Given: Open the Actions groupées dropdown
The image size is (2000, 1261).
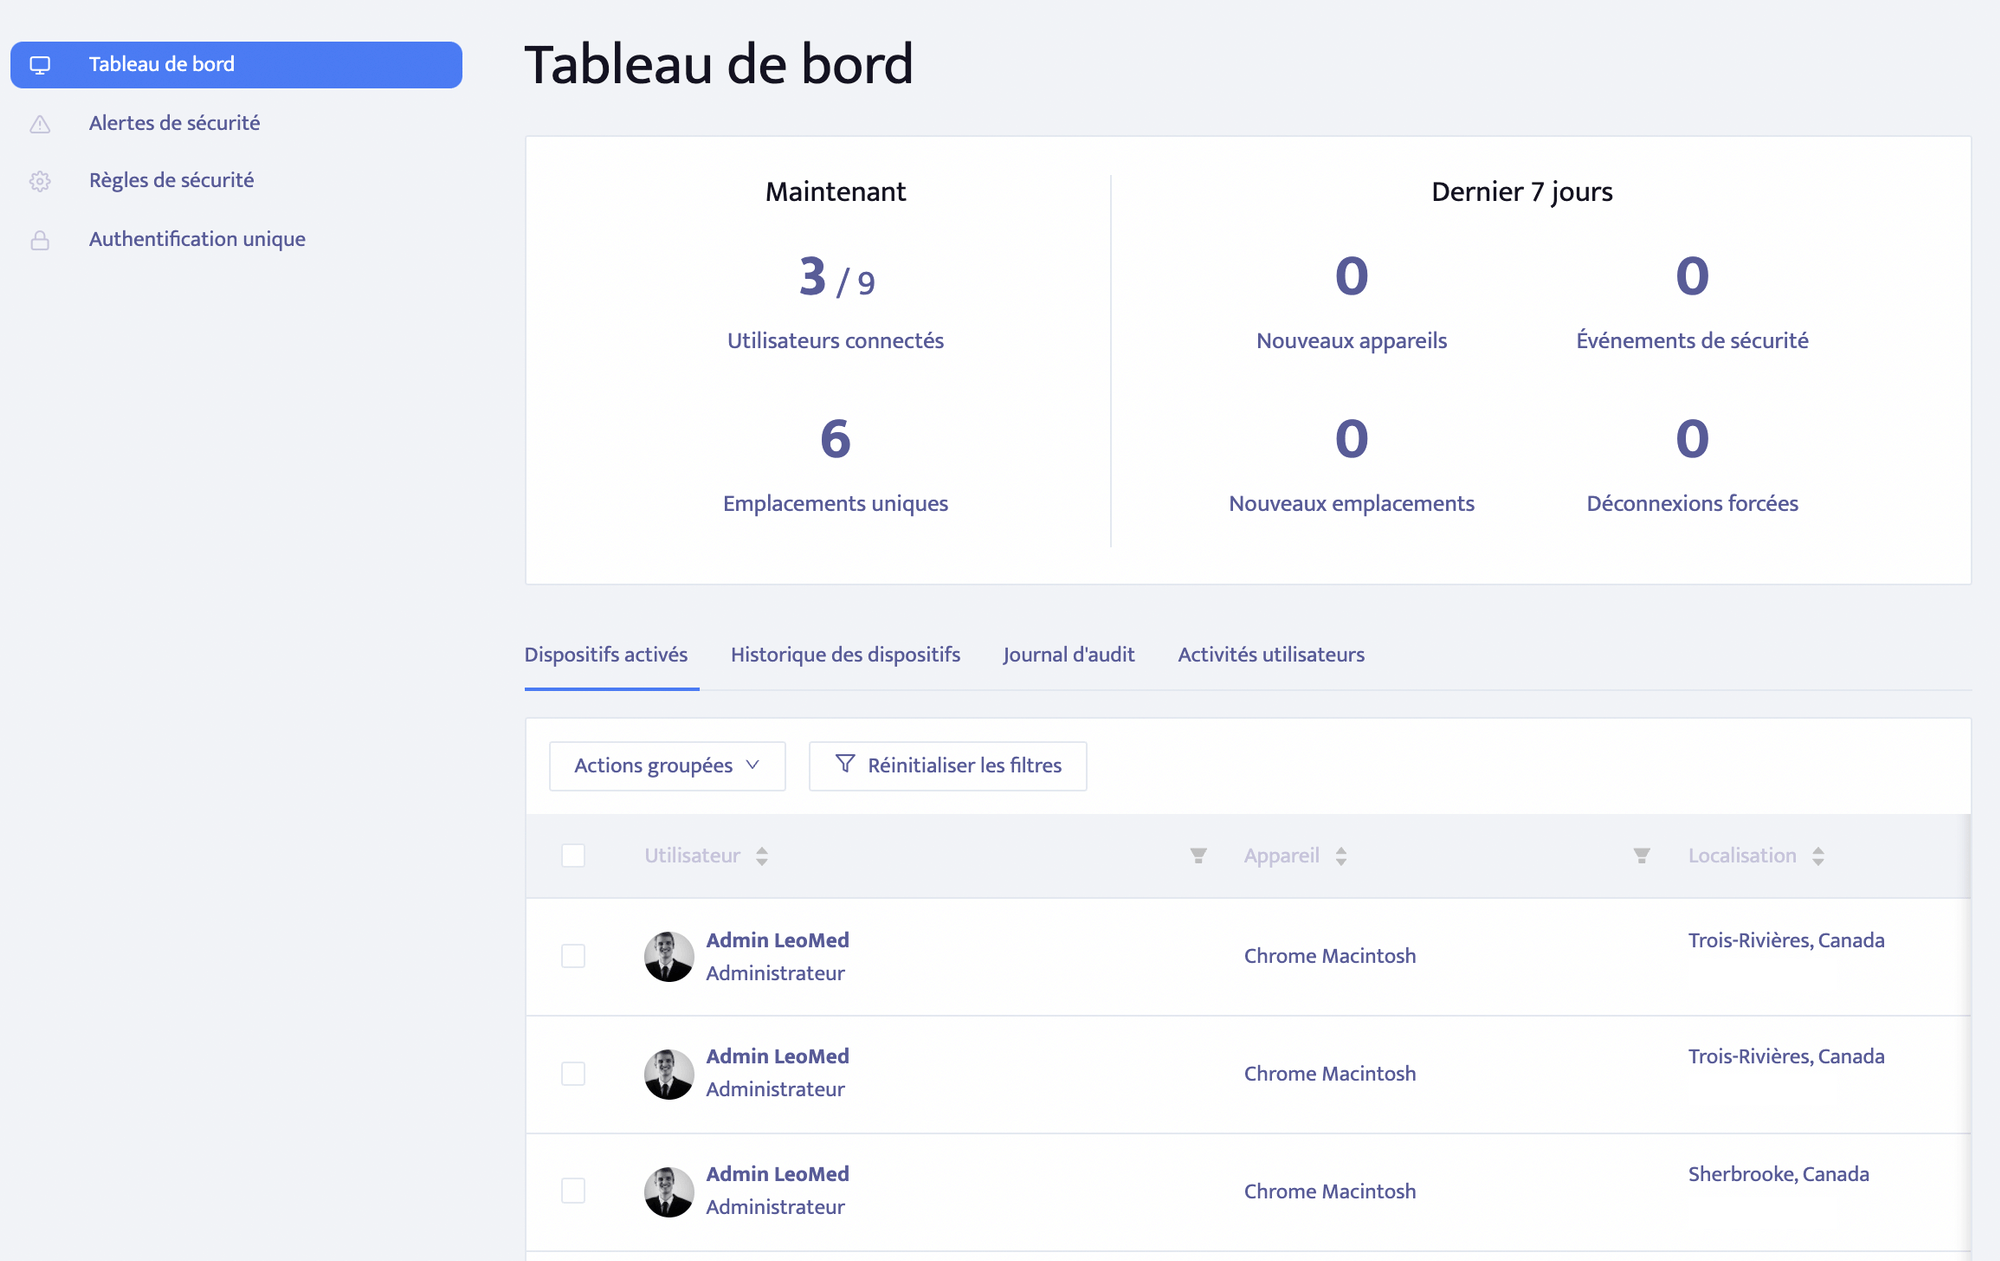Looking at the screenshot, I should (667, 766).
